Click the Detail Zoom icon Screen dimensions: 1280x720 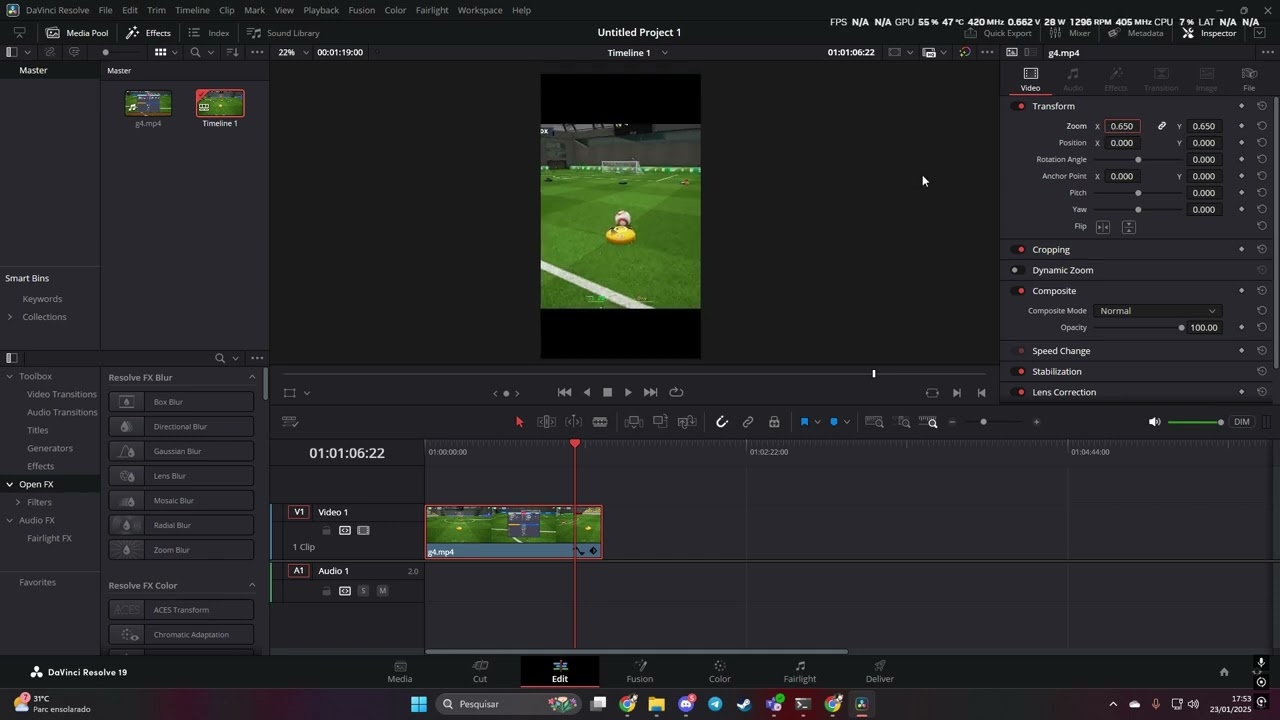point(901,422)
